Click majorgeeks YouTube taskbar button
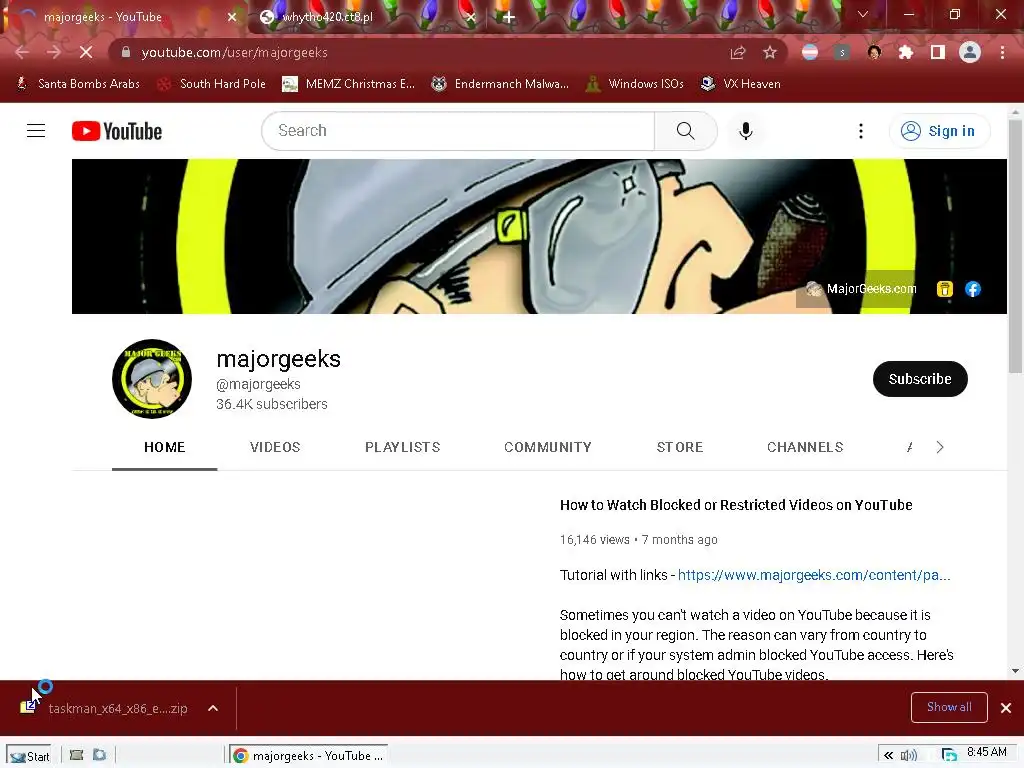 [x=308, y=756]
